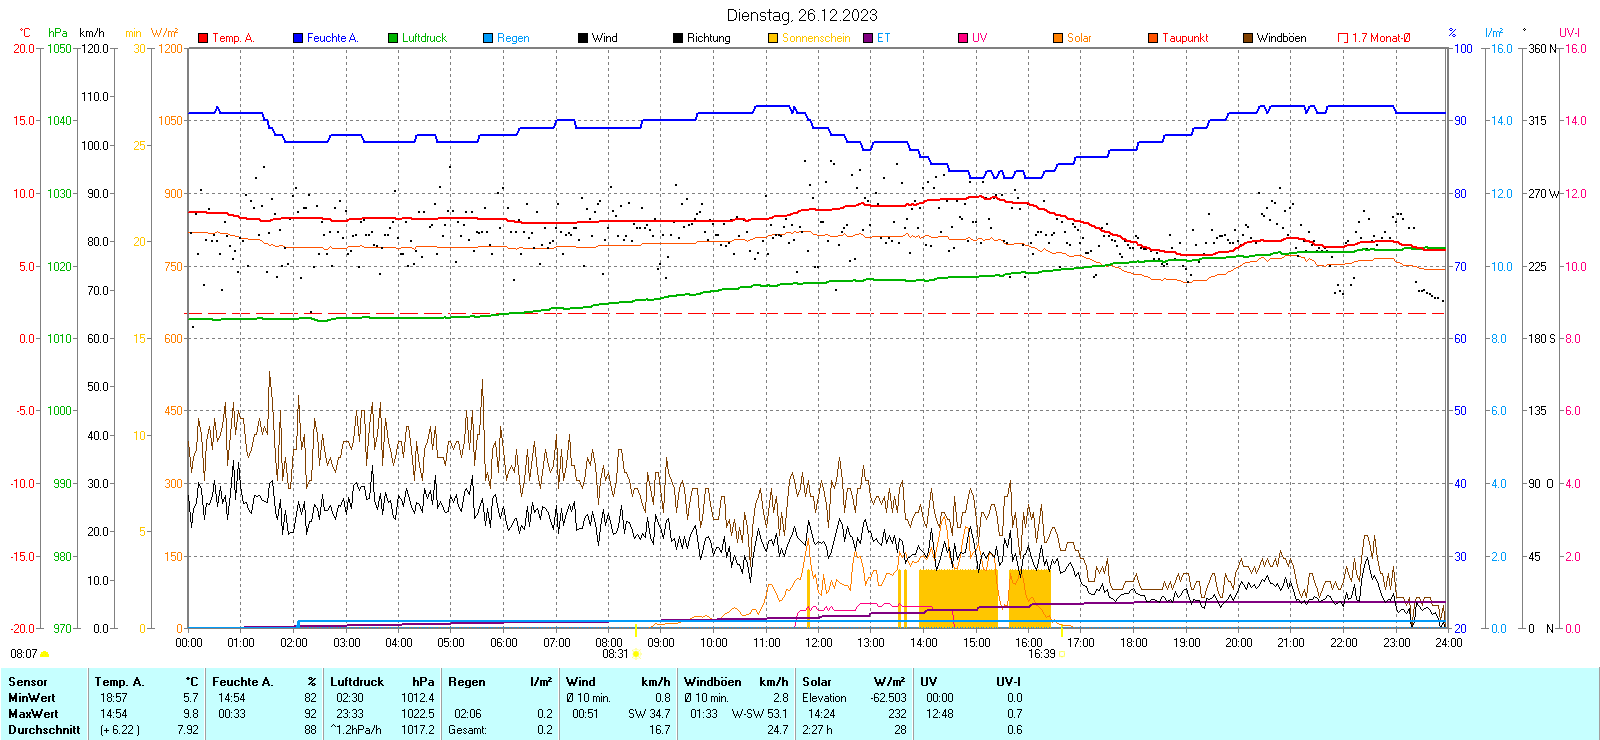
Task: Click the purple ET legend square
Action: [868, 38]
